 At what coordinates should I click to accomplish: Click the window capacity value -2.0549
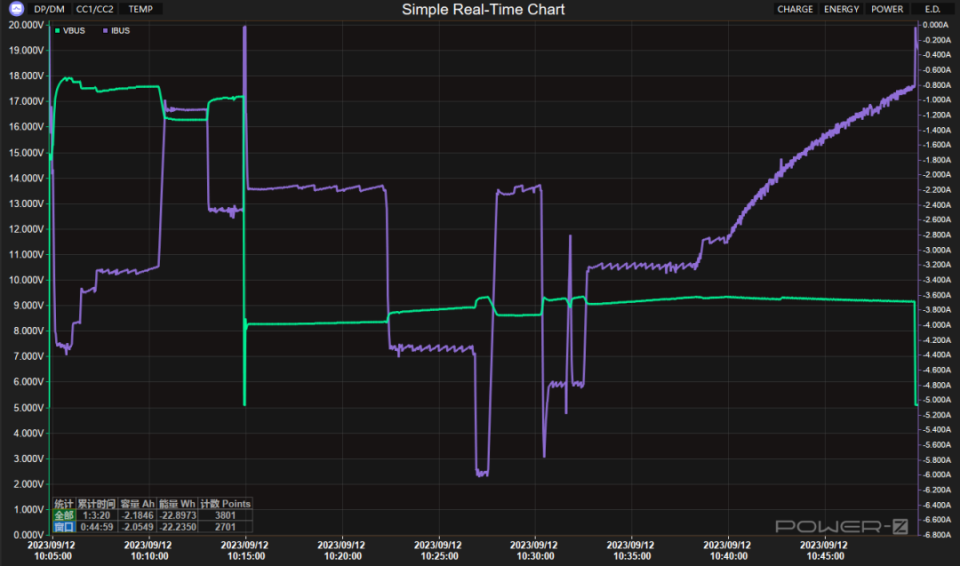coord(137,527)
